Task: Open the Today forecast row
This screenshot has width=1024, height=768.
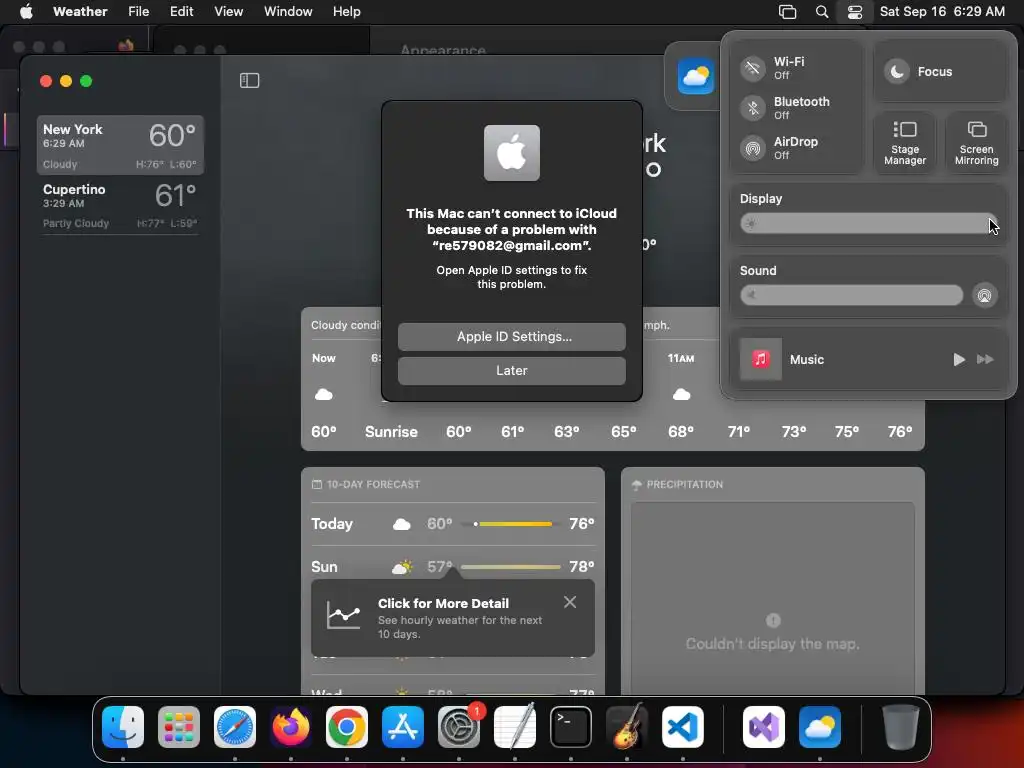Action: [x=453, y=524]
